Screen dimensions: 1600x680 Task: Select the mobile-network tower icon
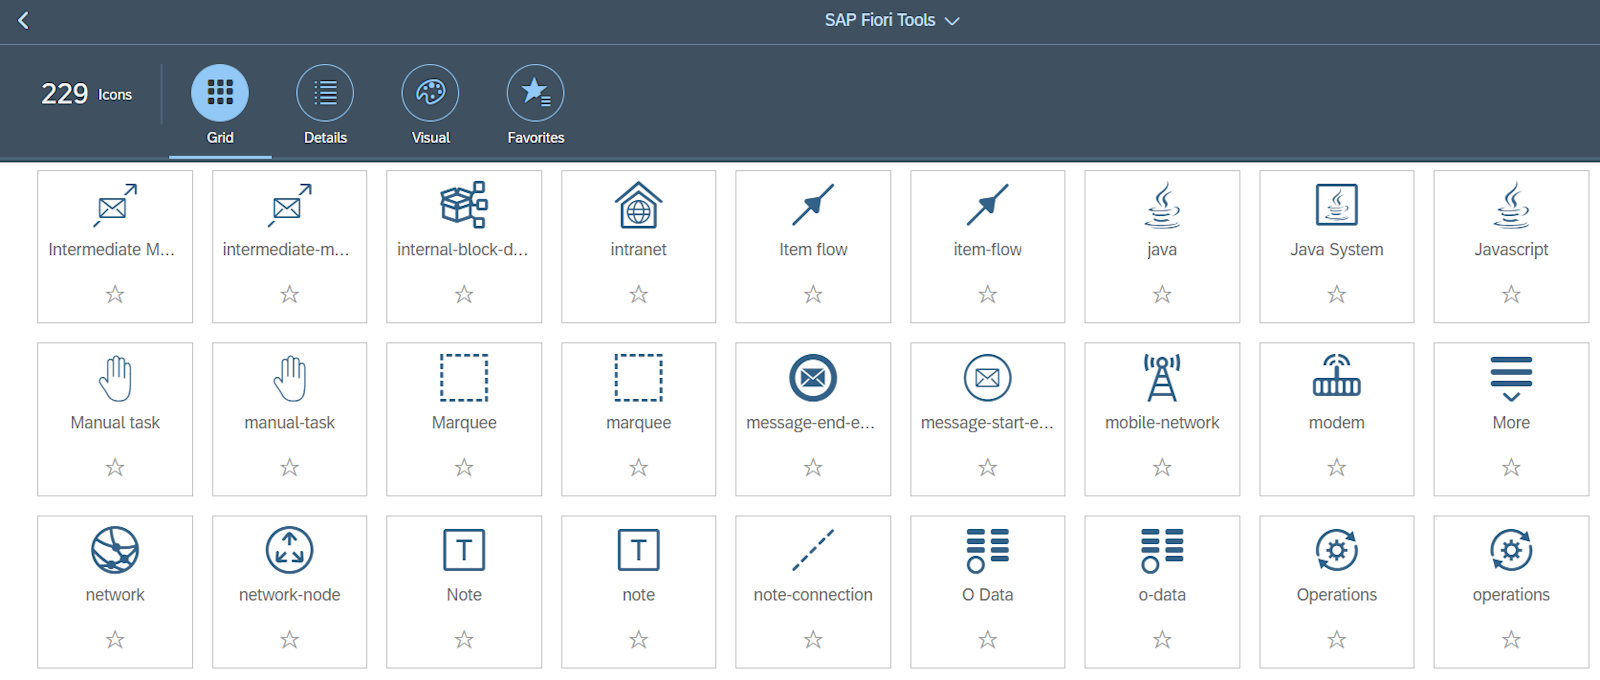tap(1161, 378)
